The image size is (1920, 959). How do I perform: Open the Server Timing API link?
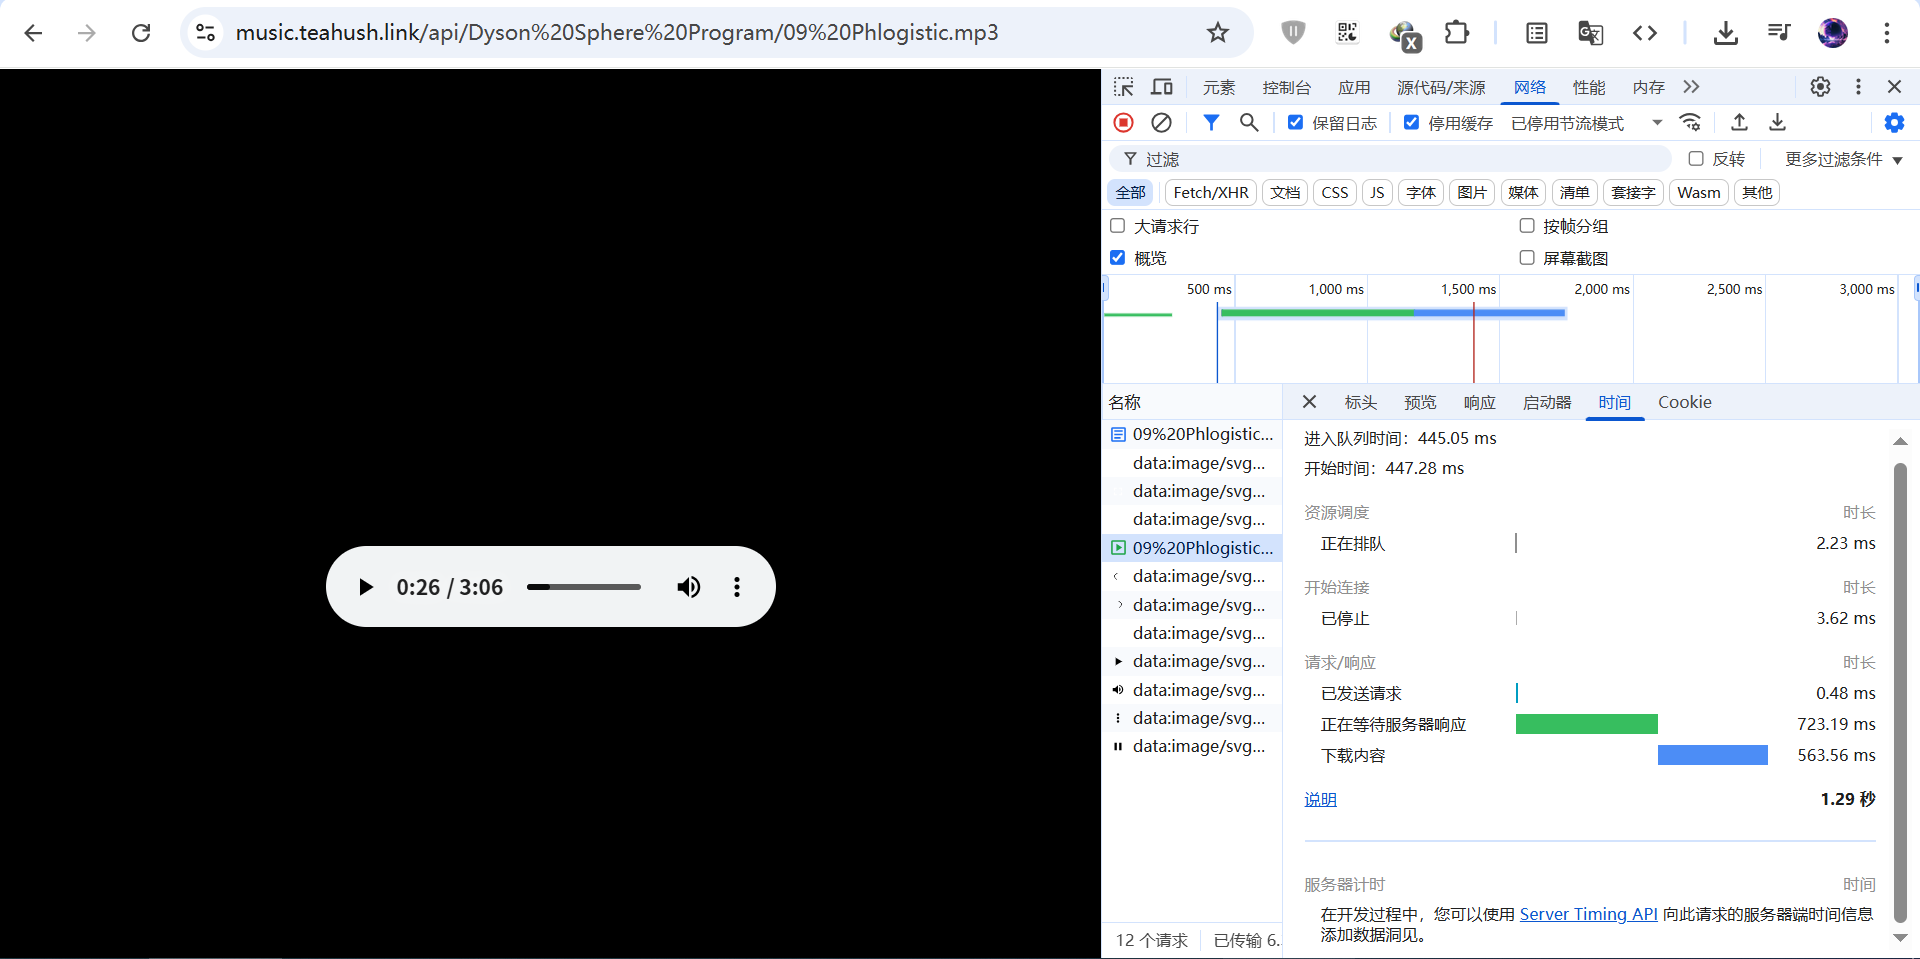coord(1588,914)
